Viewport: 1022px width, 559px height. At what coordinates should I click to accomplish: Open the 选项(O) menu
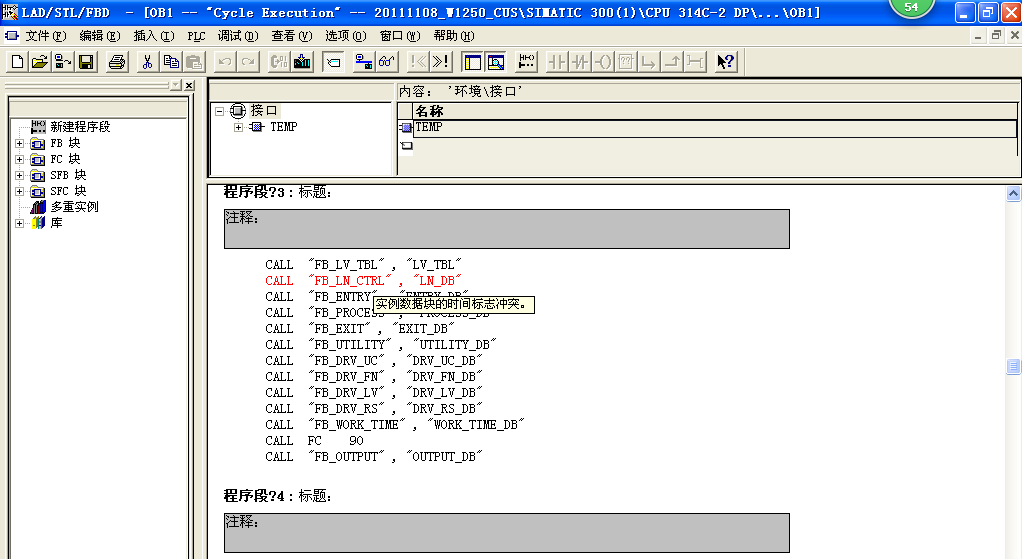[x=345, y=36]
